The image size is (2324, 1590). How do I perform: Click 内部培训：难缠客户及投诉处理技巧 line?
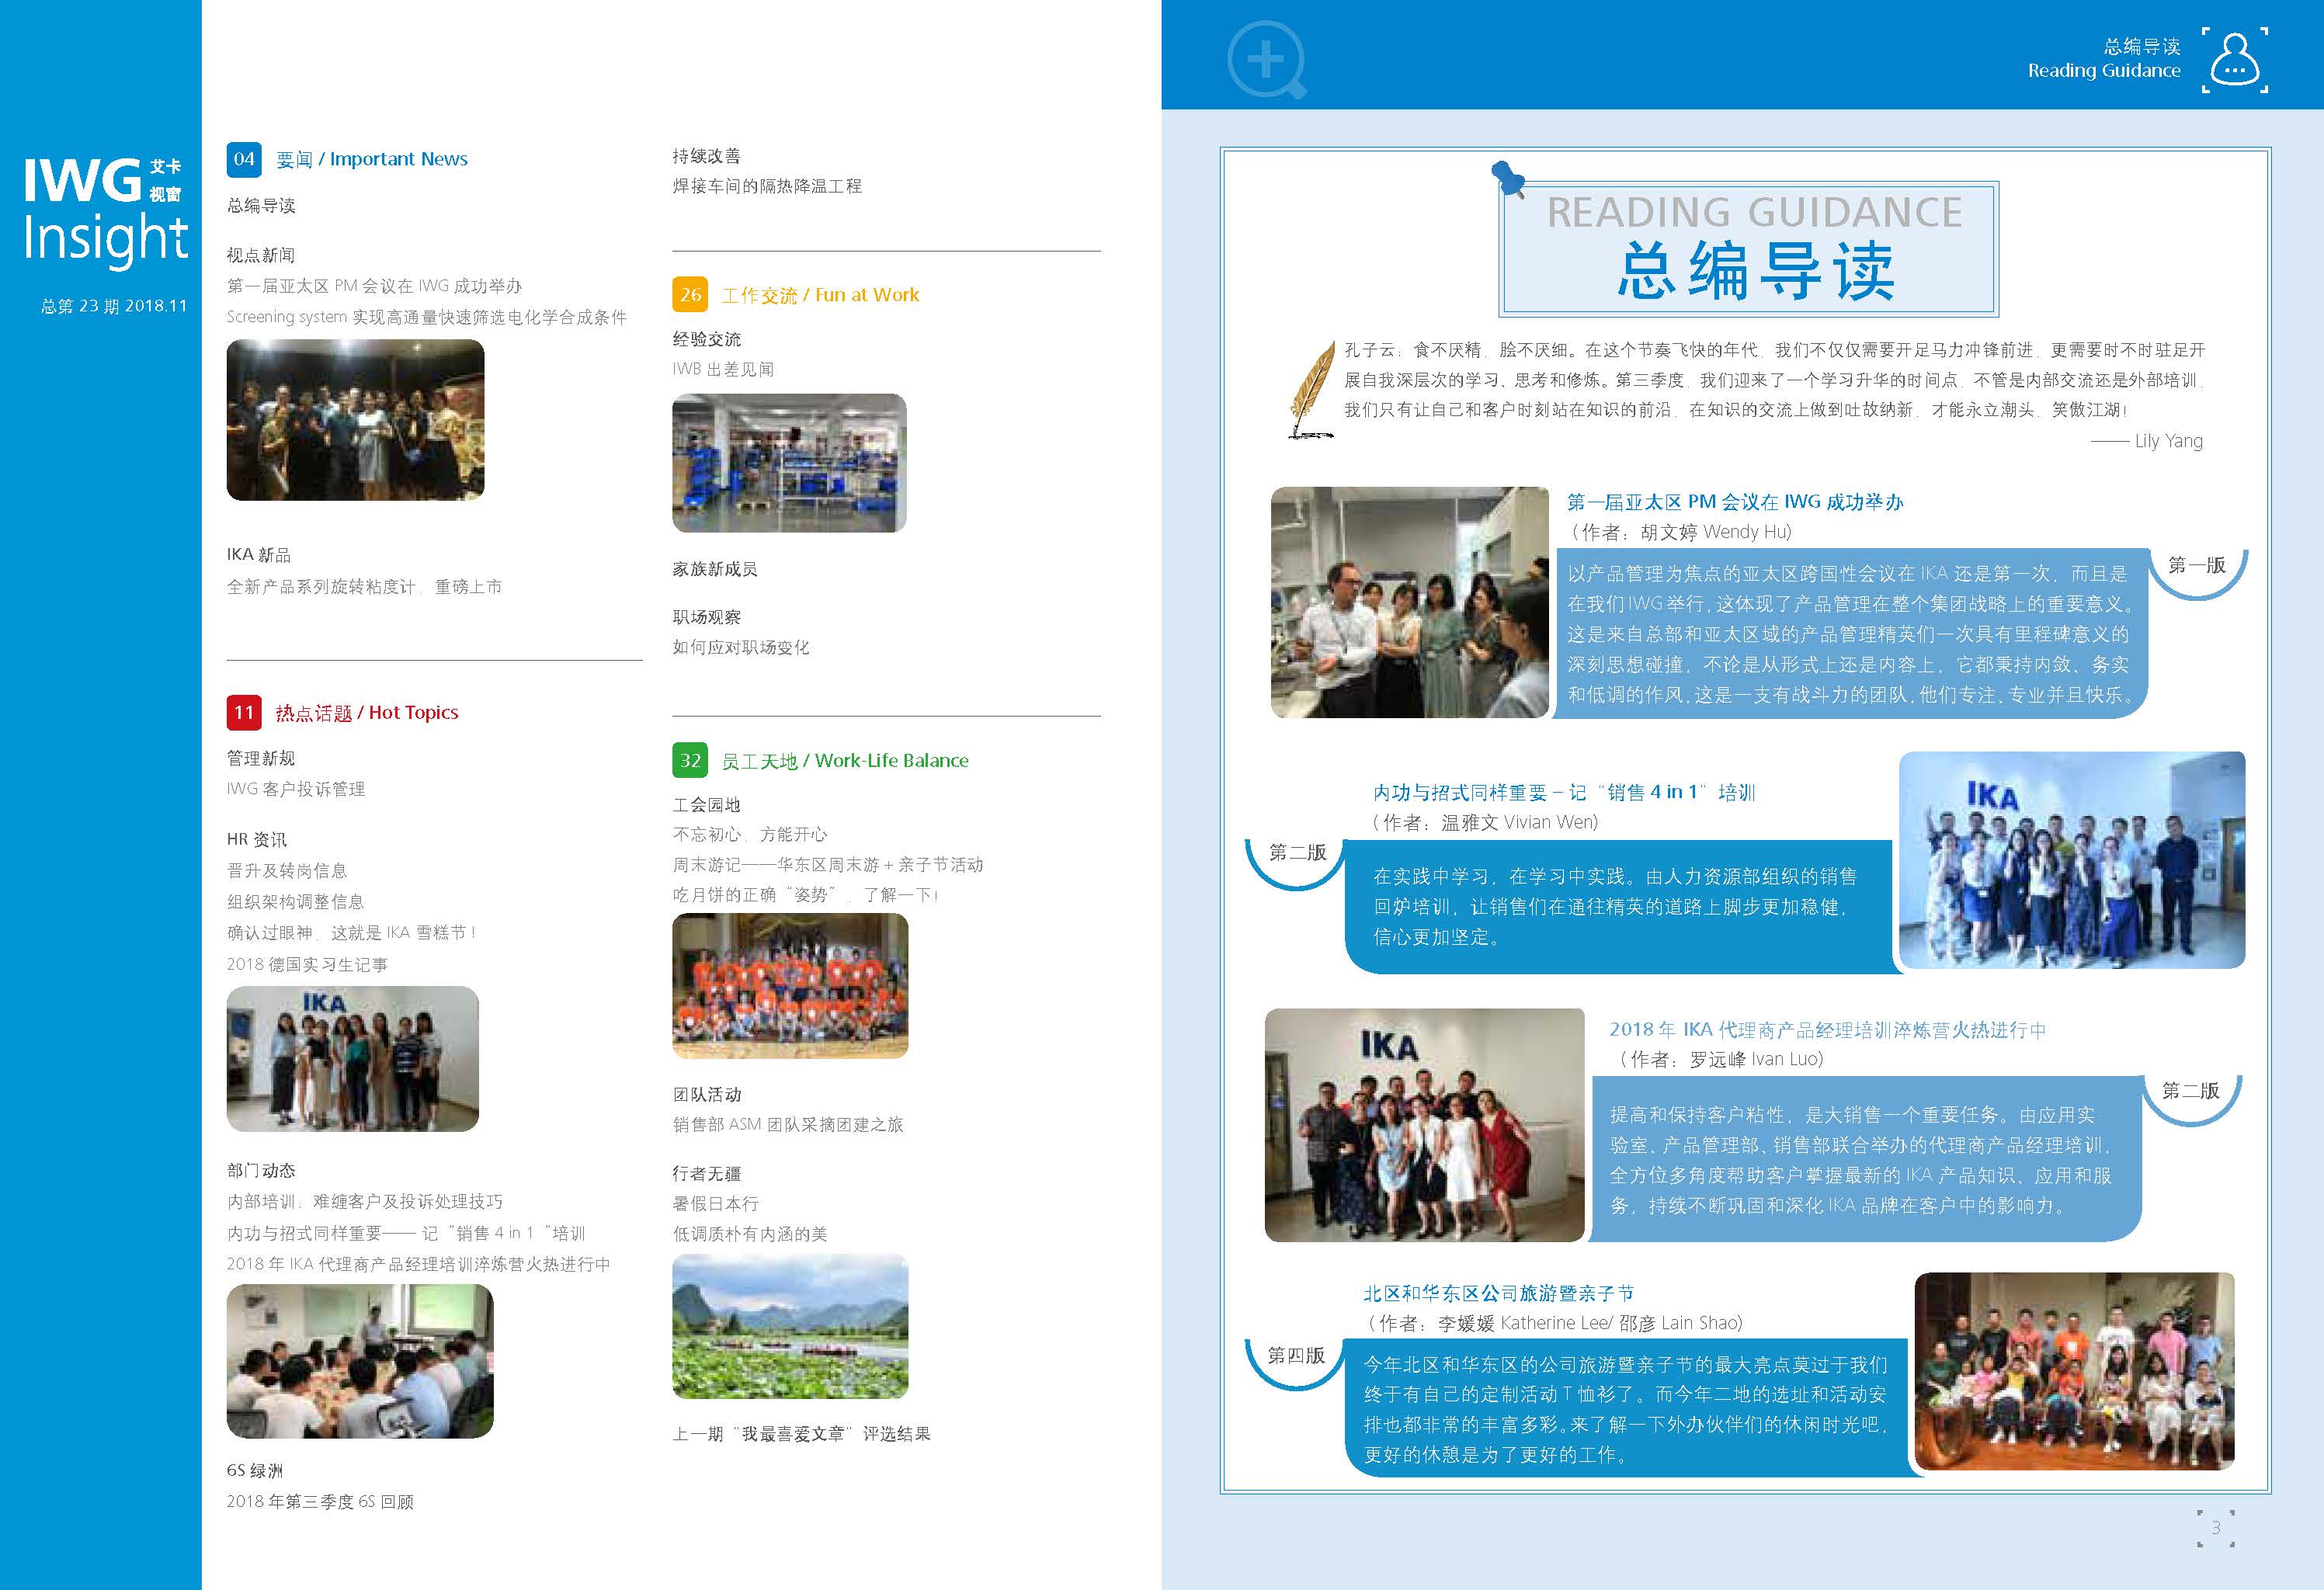pyautogui.click(x=365, y=1201)
